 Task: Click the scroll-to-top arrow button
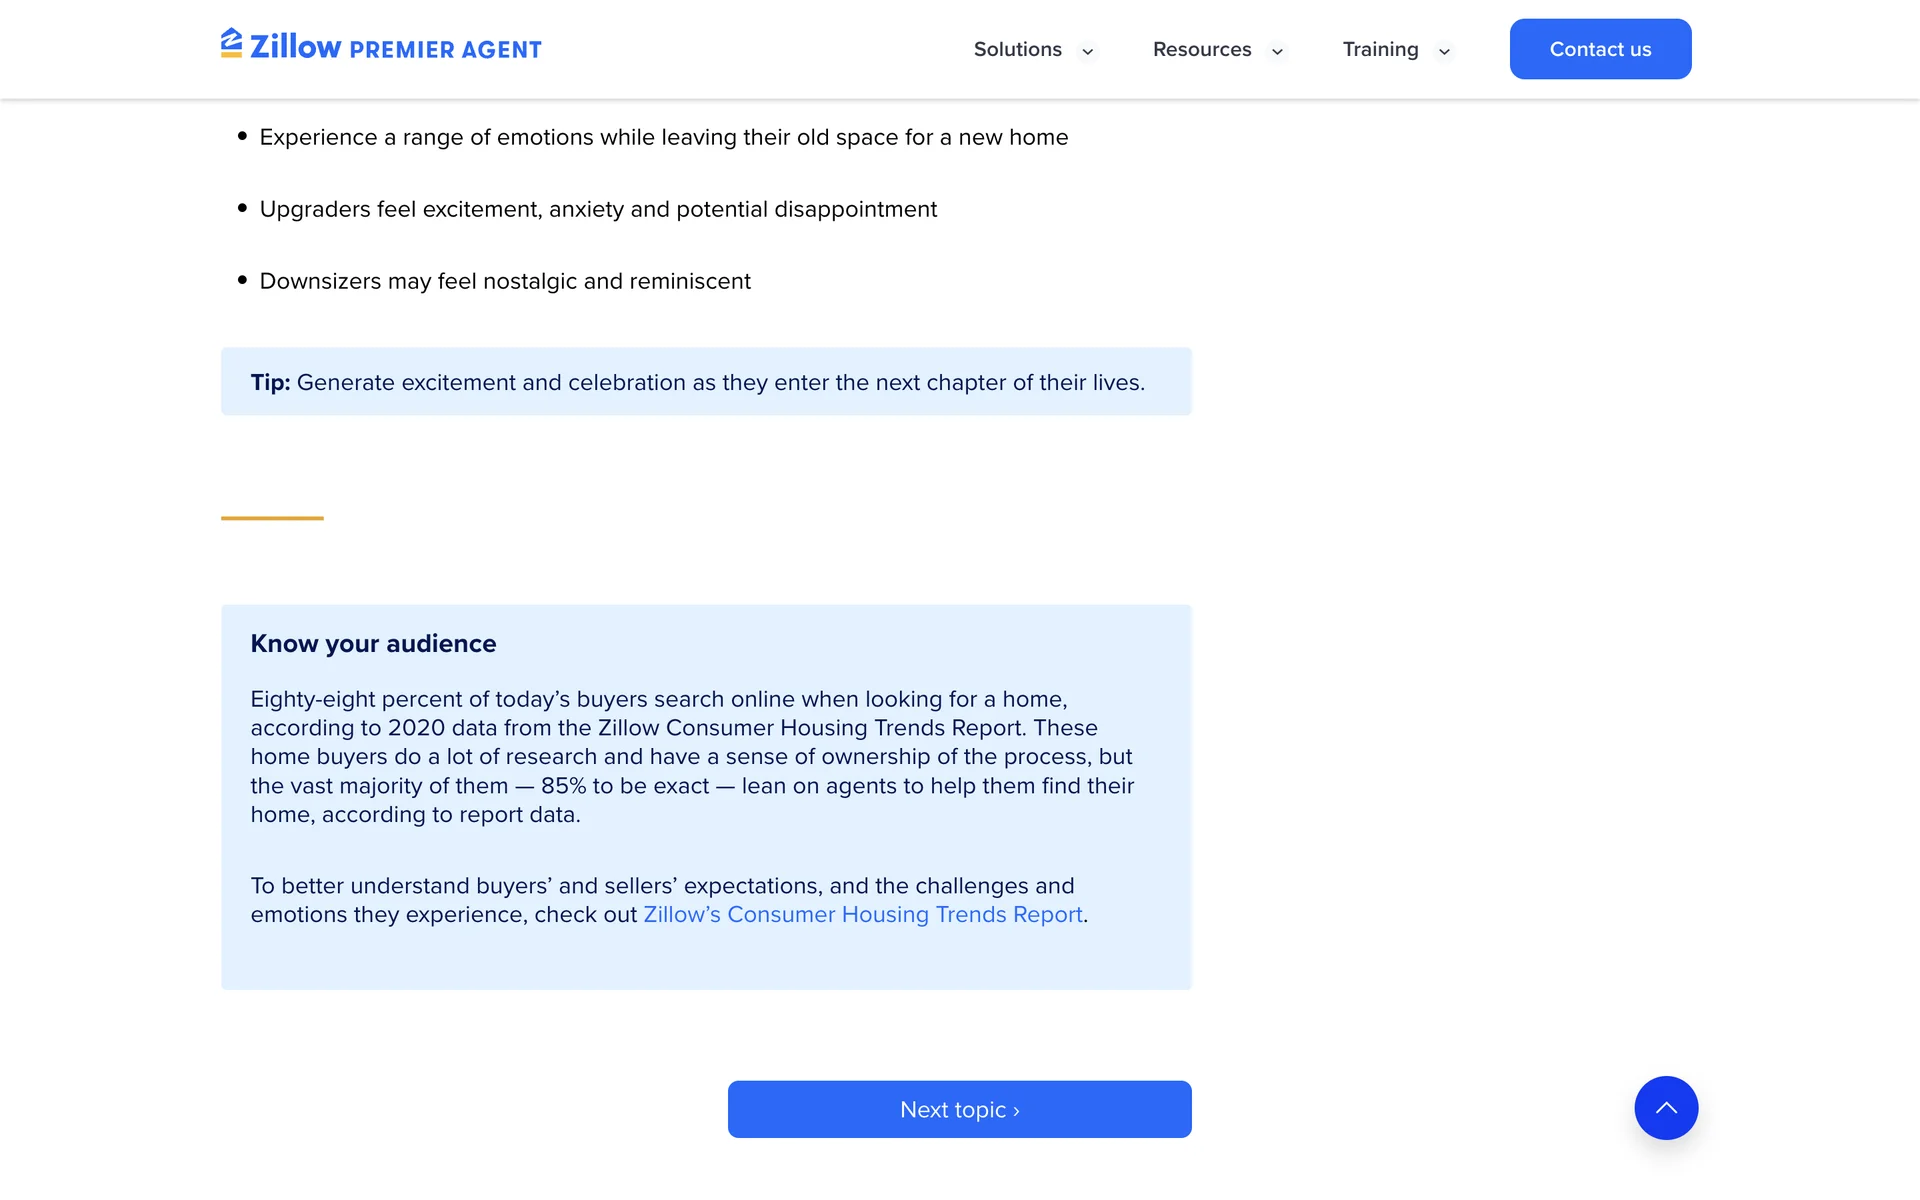pos(1666,1108)
